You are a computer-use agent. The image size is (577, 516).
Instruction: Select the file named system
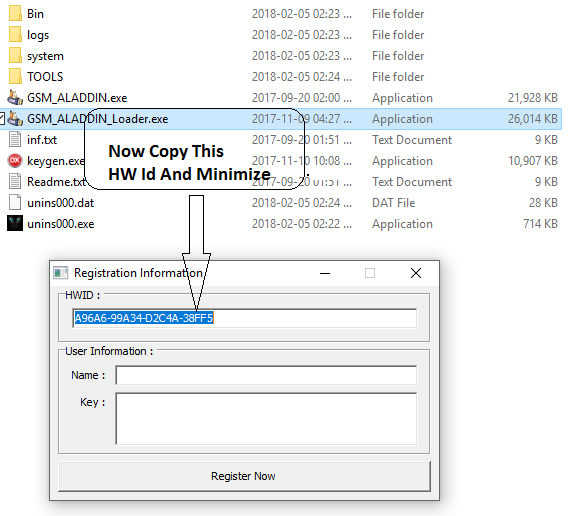point(45,56)
